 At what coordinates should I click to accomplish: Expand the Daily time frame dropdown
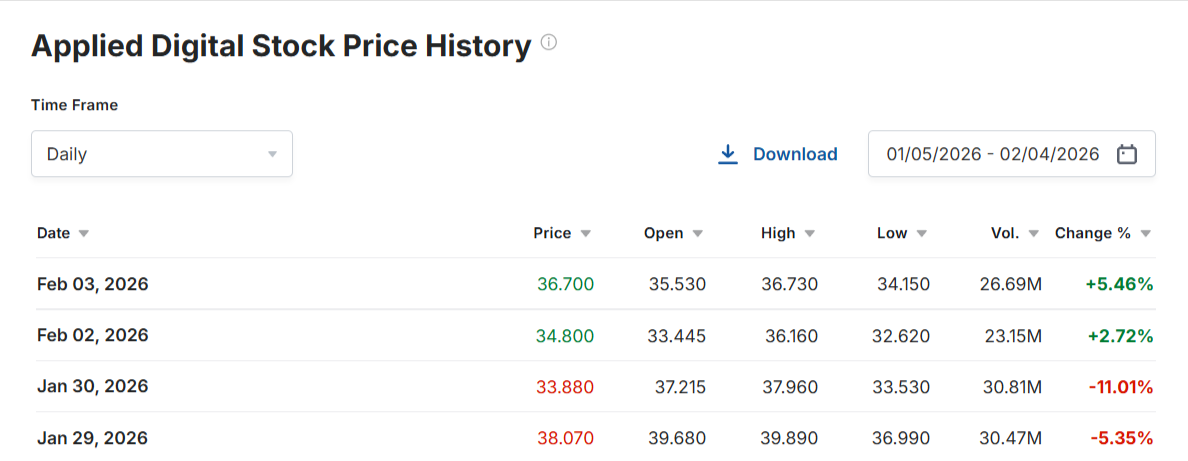(x=161, y=154)
